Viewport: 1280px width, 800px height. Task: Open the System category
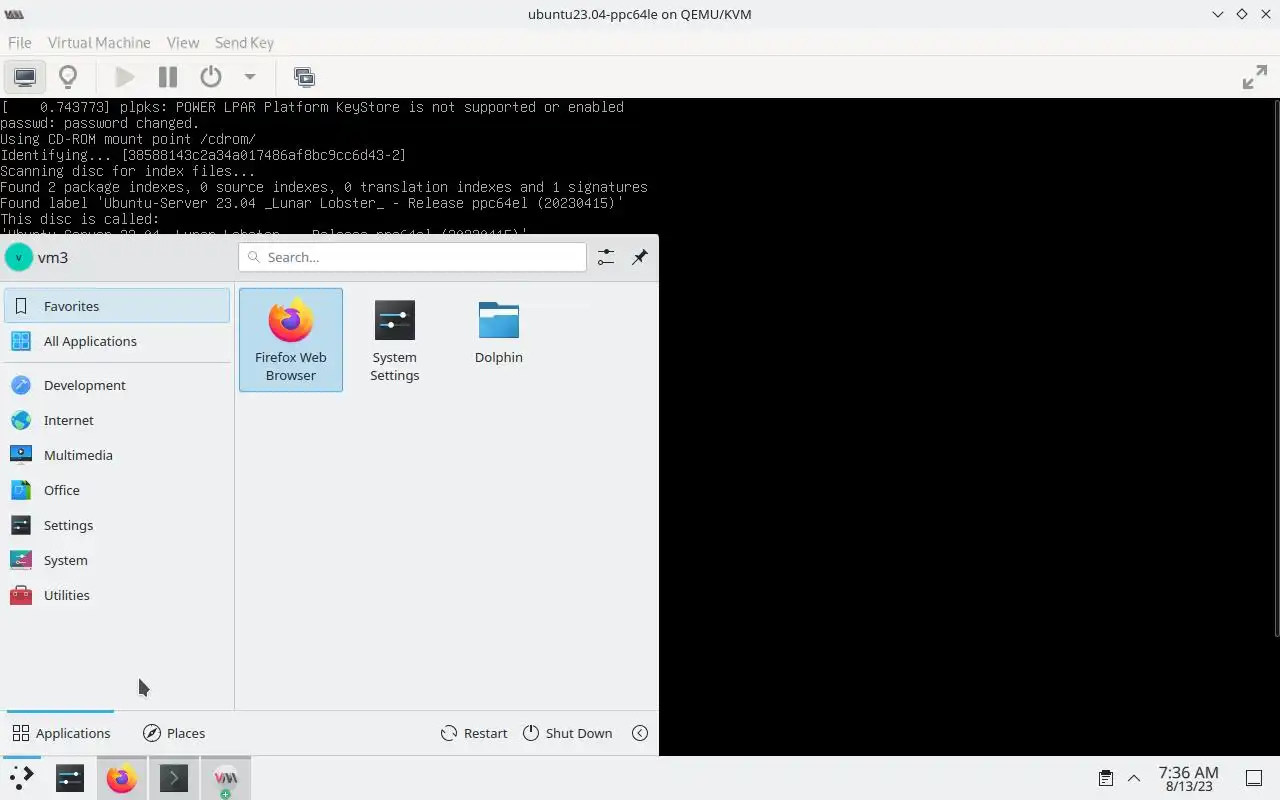click(117, 560)
